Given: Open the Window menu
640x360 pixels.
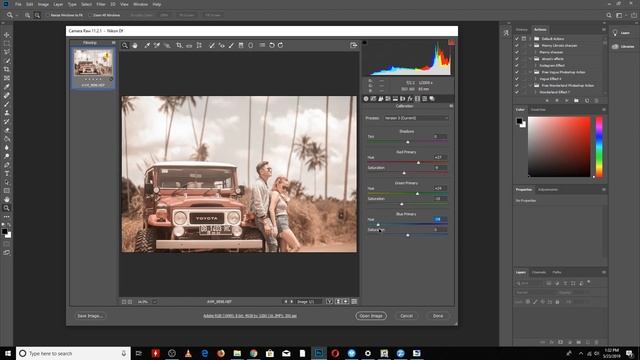Looking at the screenshot, I should [140, 4].
